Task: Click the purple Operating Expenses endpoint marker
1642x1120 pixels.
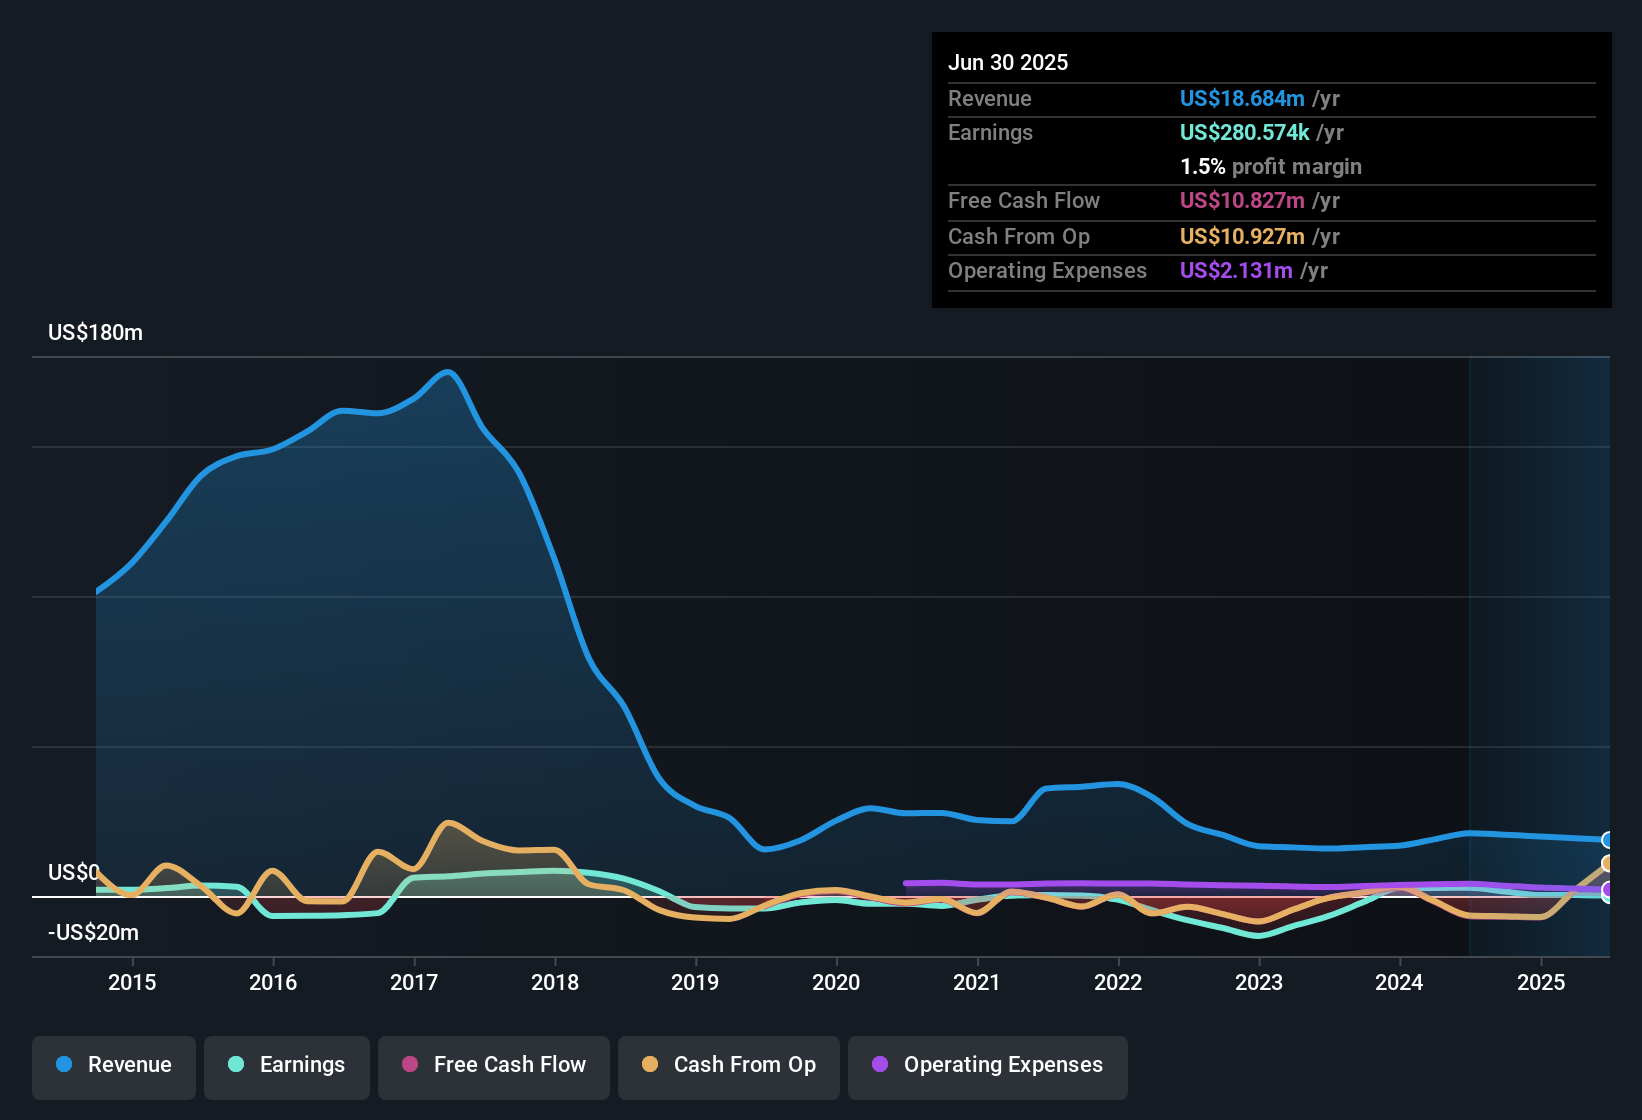Action: [1607, 889]
